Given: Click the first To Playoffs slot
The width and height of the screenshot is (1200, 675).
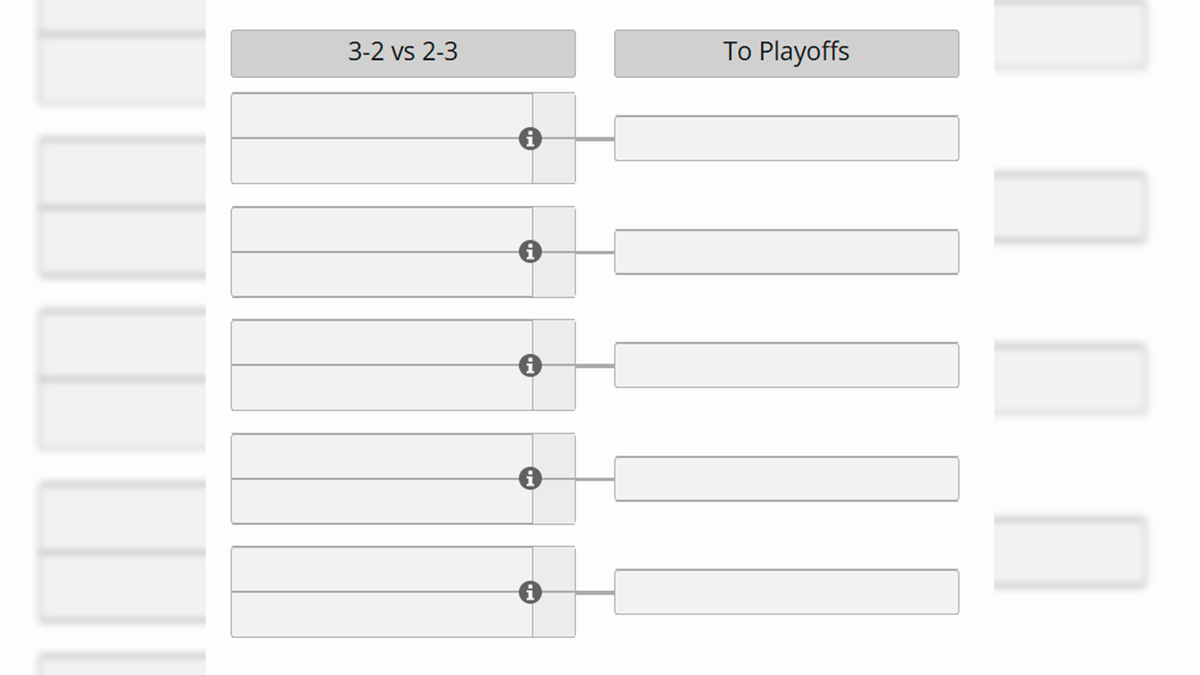Looking at the screenshot, I should [x=786, y=138].
